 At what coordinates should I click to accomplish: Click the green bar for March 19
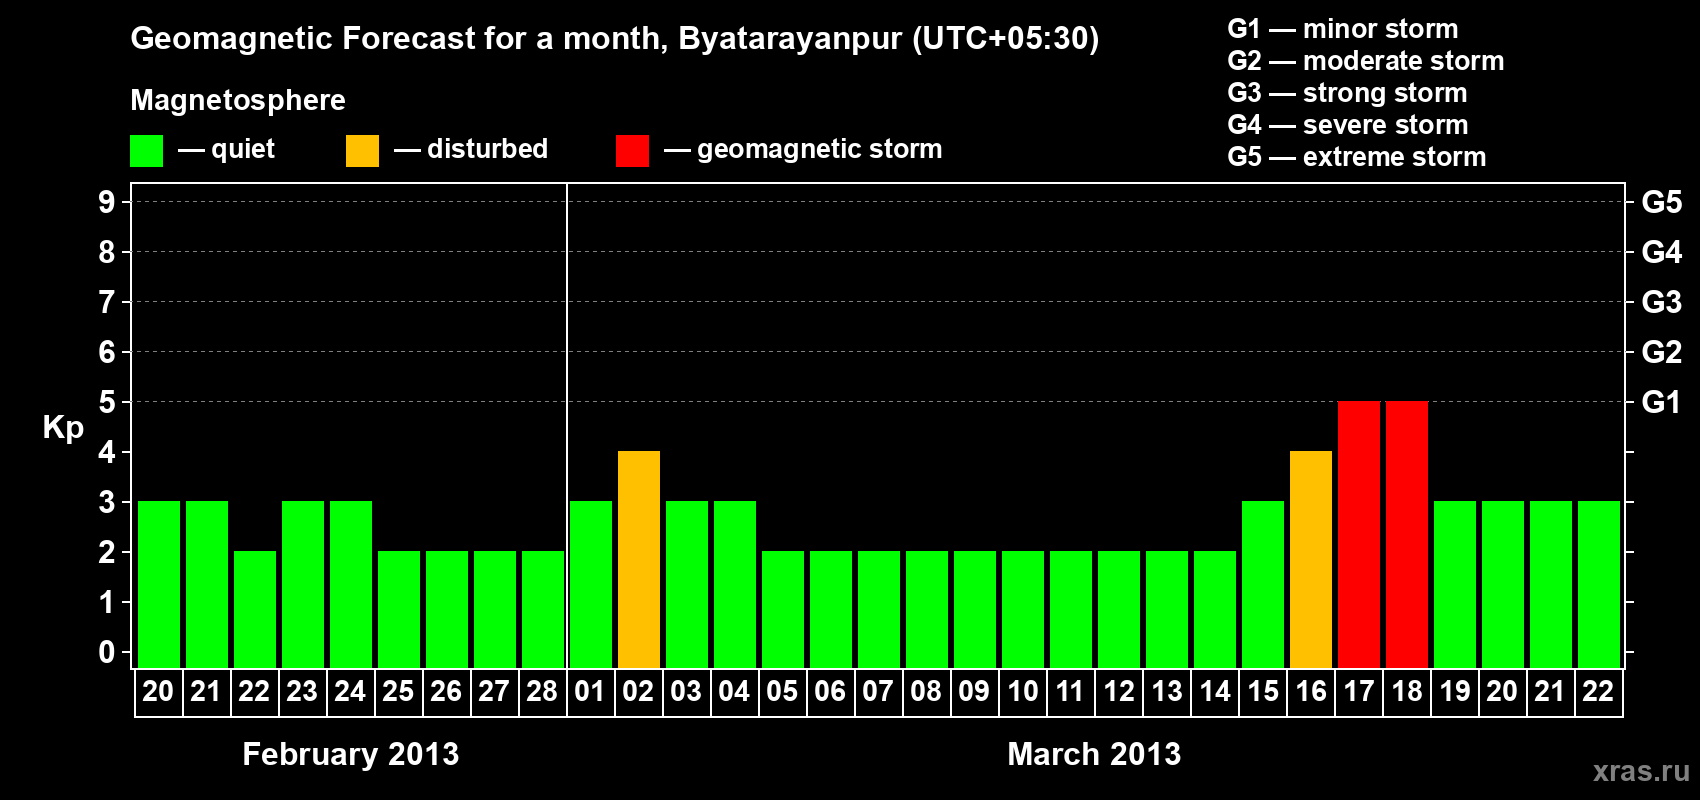(1455, 584)
